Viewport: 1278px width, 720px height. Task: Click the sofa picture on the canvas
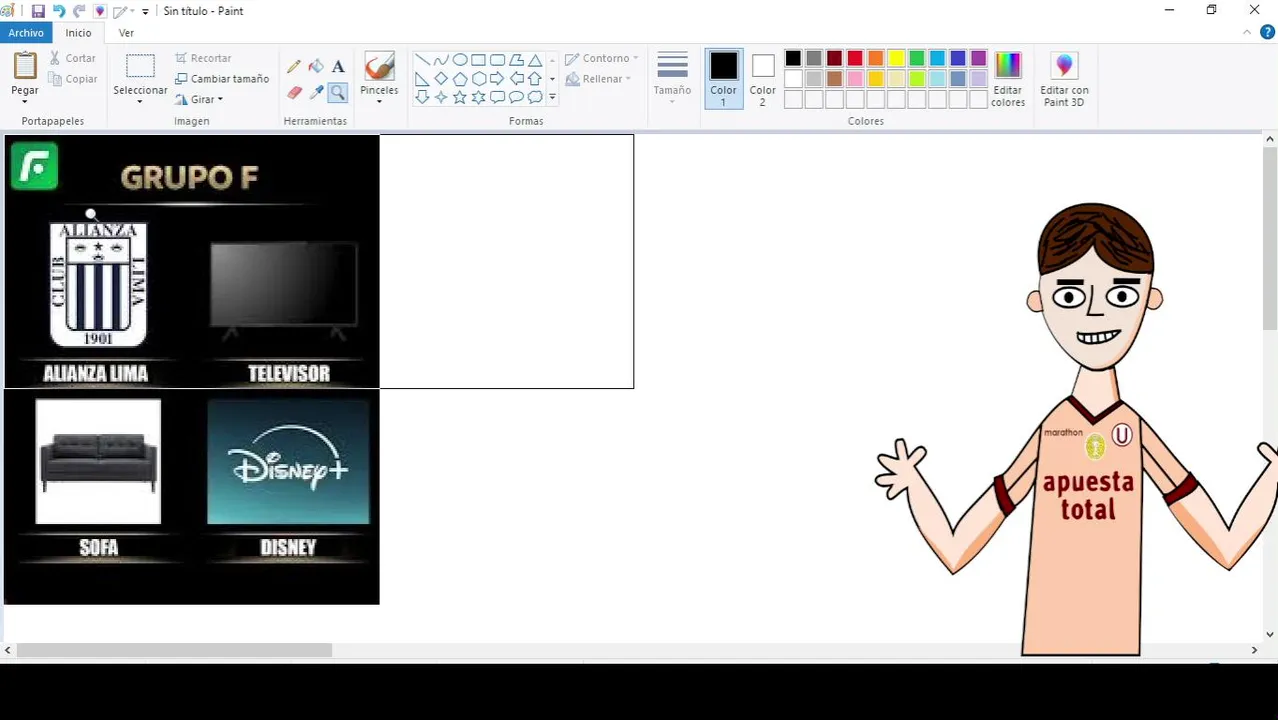[x=98, y=462]
